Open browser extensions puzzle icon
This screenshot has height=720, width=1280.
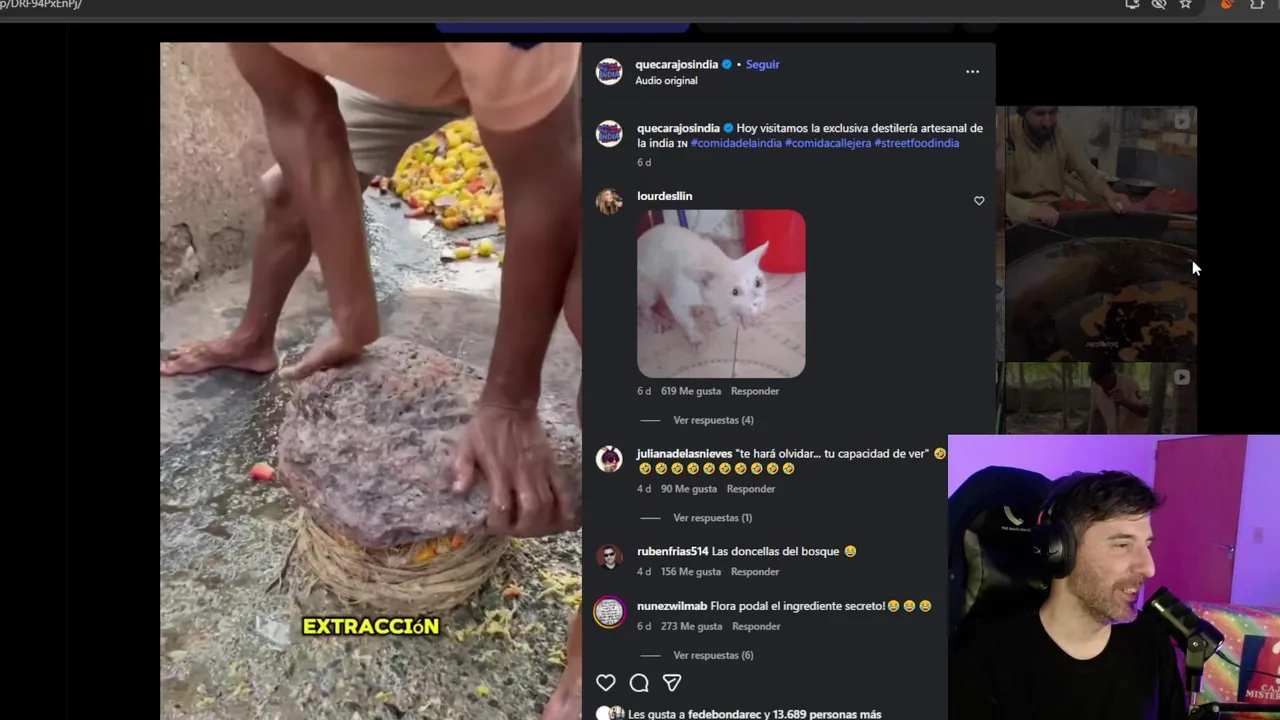click(x=1257, y=4)
